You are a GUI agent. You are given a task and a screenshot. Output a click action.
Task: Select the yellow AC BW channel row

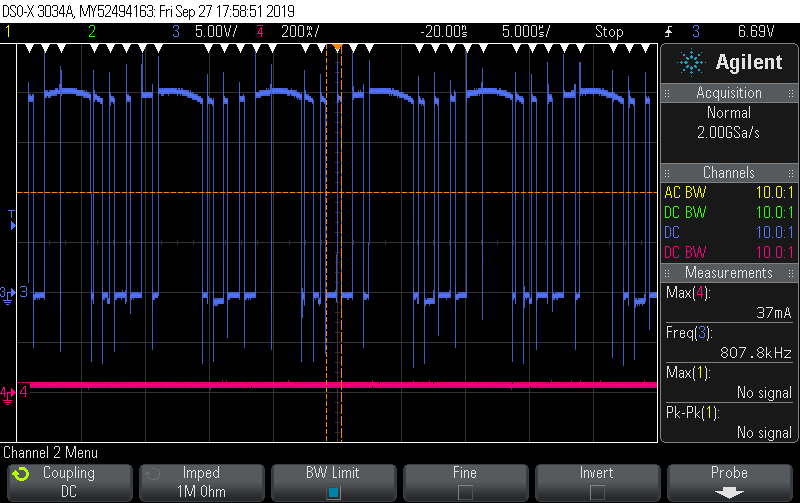coord(729,192)
